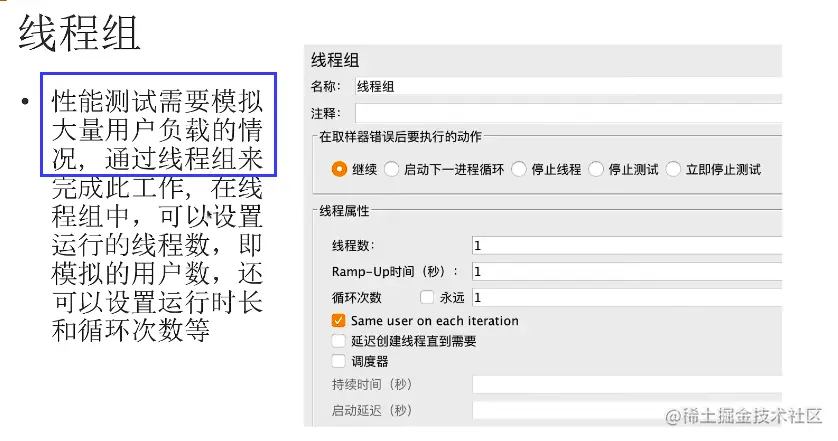The height and width of the screenshot is (441, 838).
Task: Click the 循环次数 label text
Action: 356,298
